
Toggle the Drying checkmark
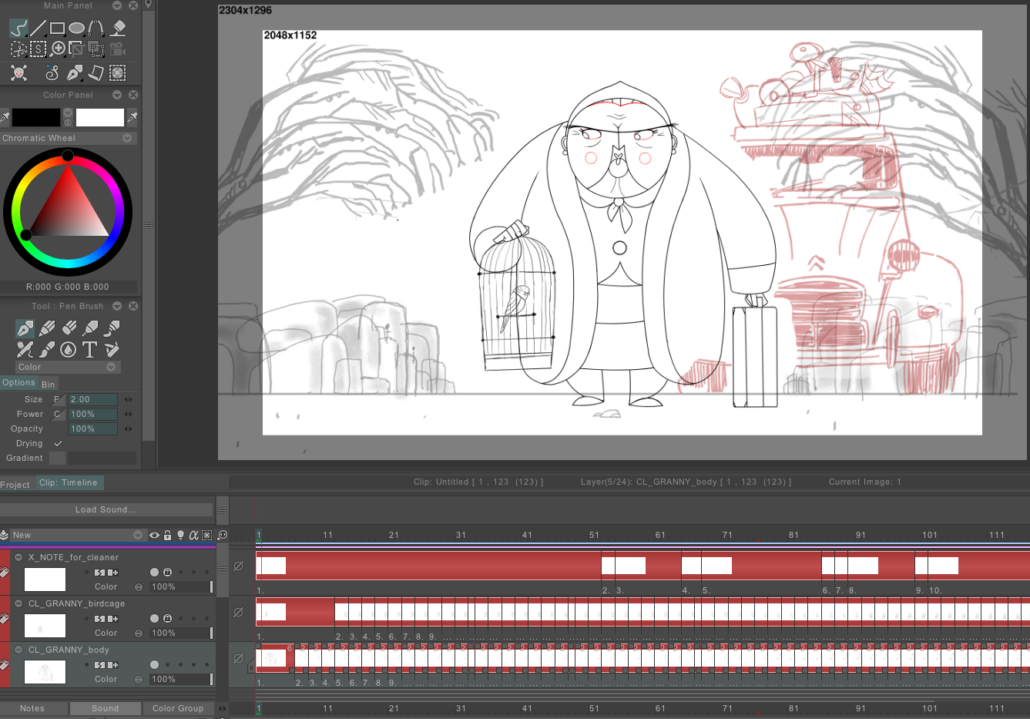58,444
